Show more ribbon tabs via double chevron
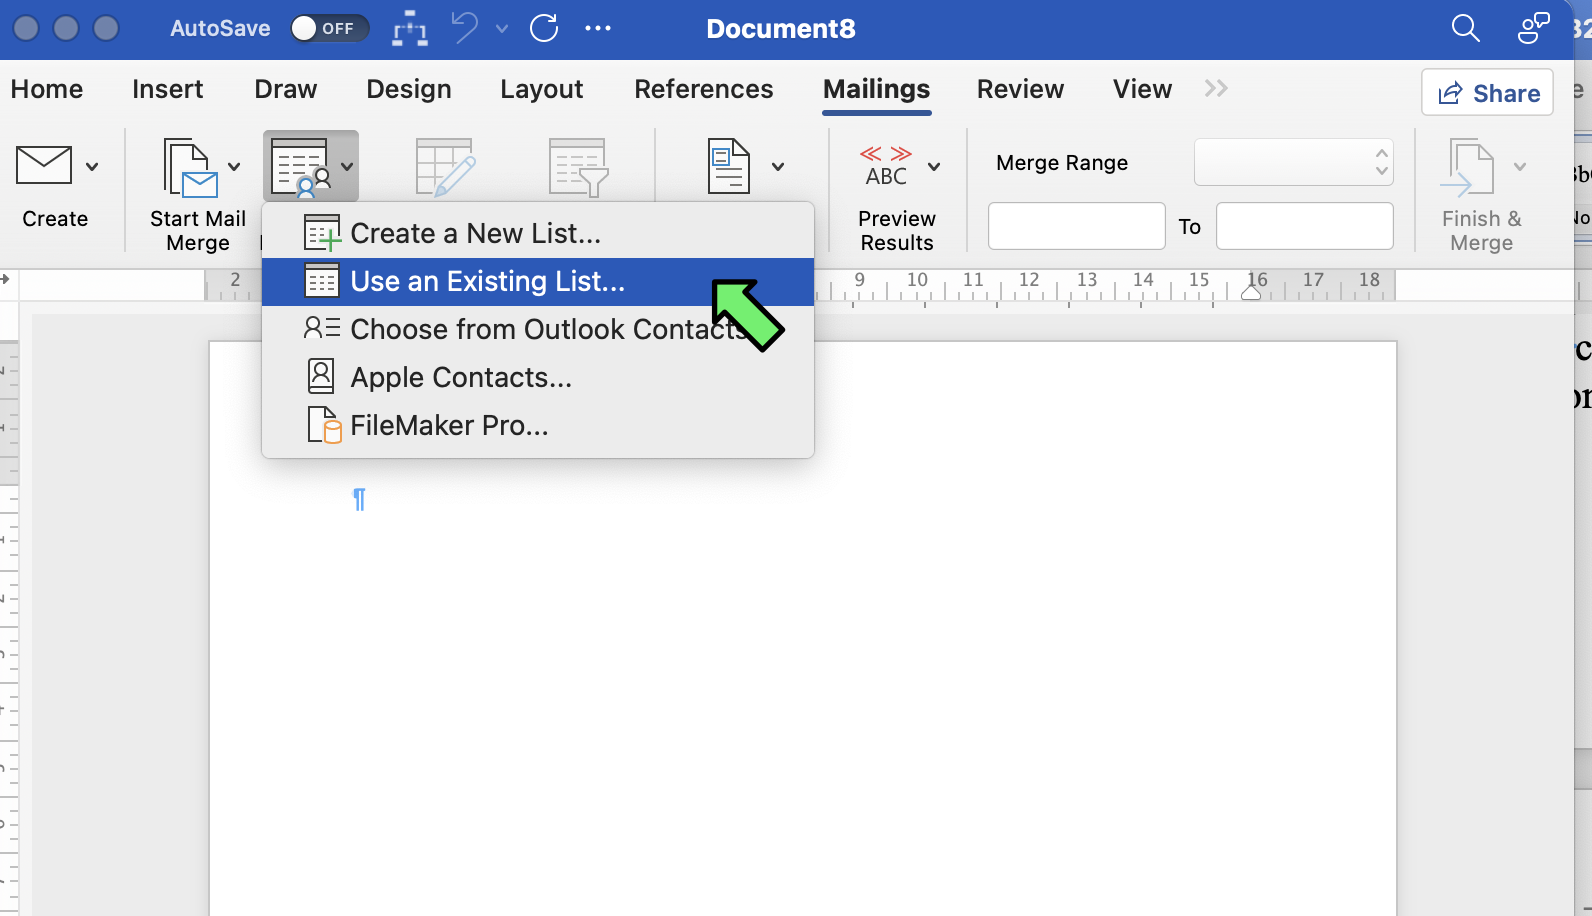 click(1216, 88)
